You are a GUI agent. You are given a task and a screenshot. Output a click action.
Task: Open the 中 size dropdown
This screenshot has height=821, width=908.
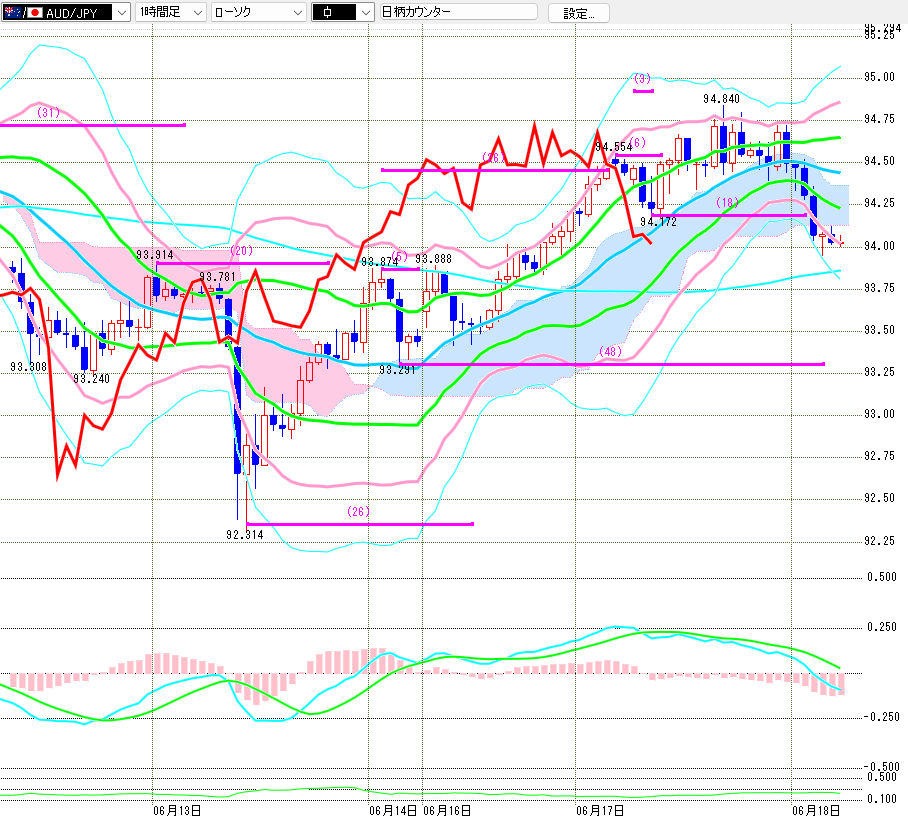pos(343,12)
